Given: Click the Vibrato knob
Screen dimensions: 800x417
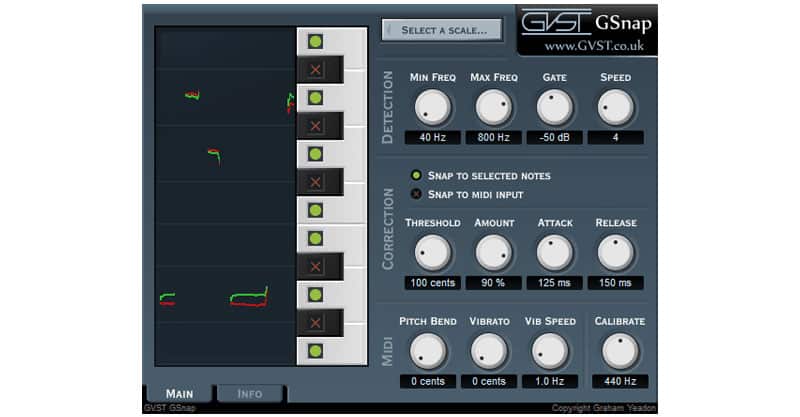Looking at the screenshot, I should [489, 352].
